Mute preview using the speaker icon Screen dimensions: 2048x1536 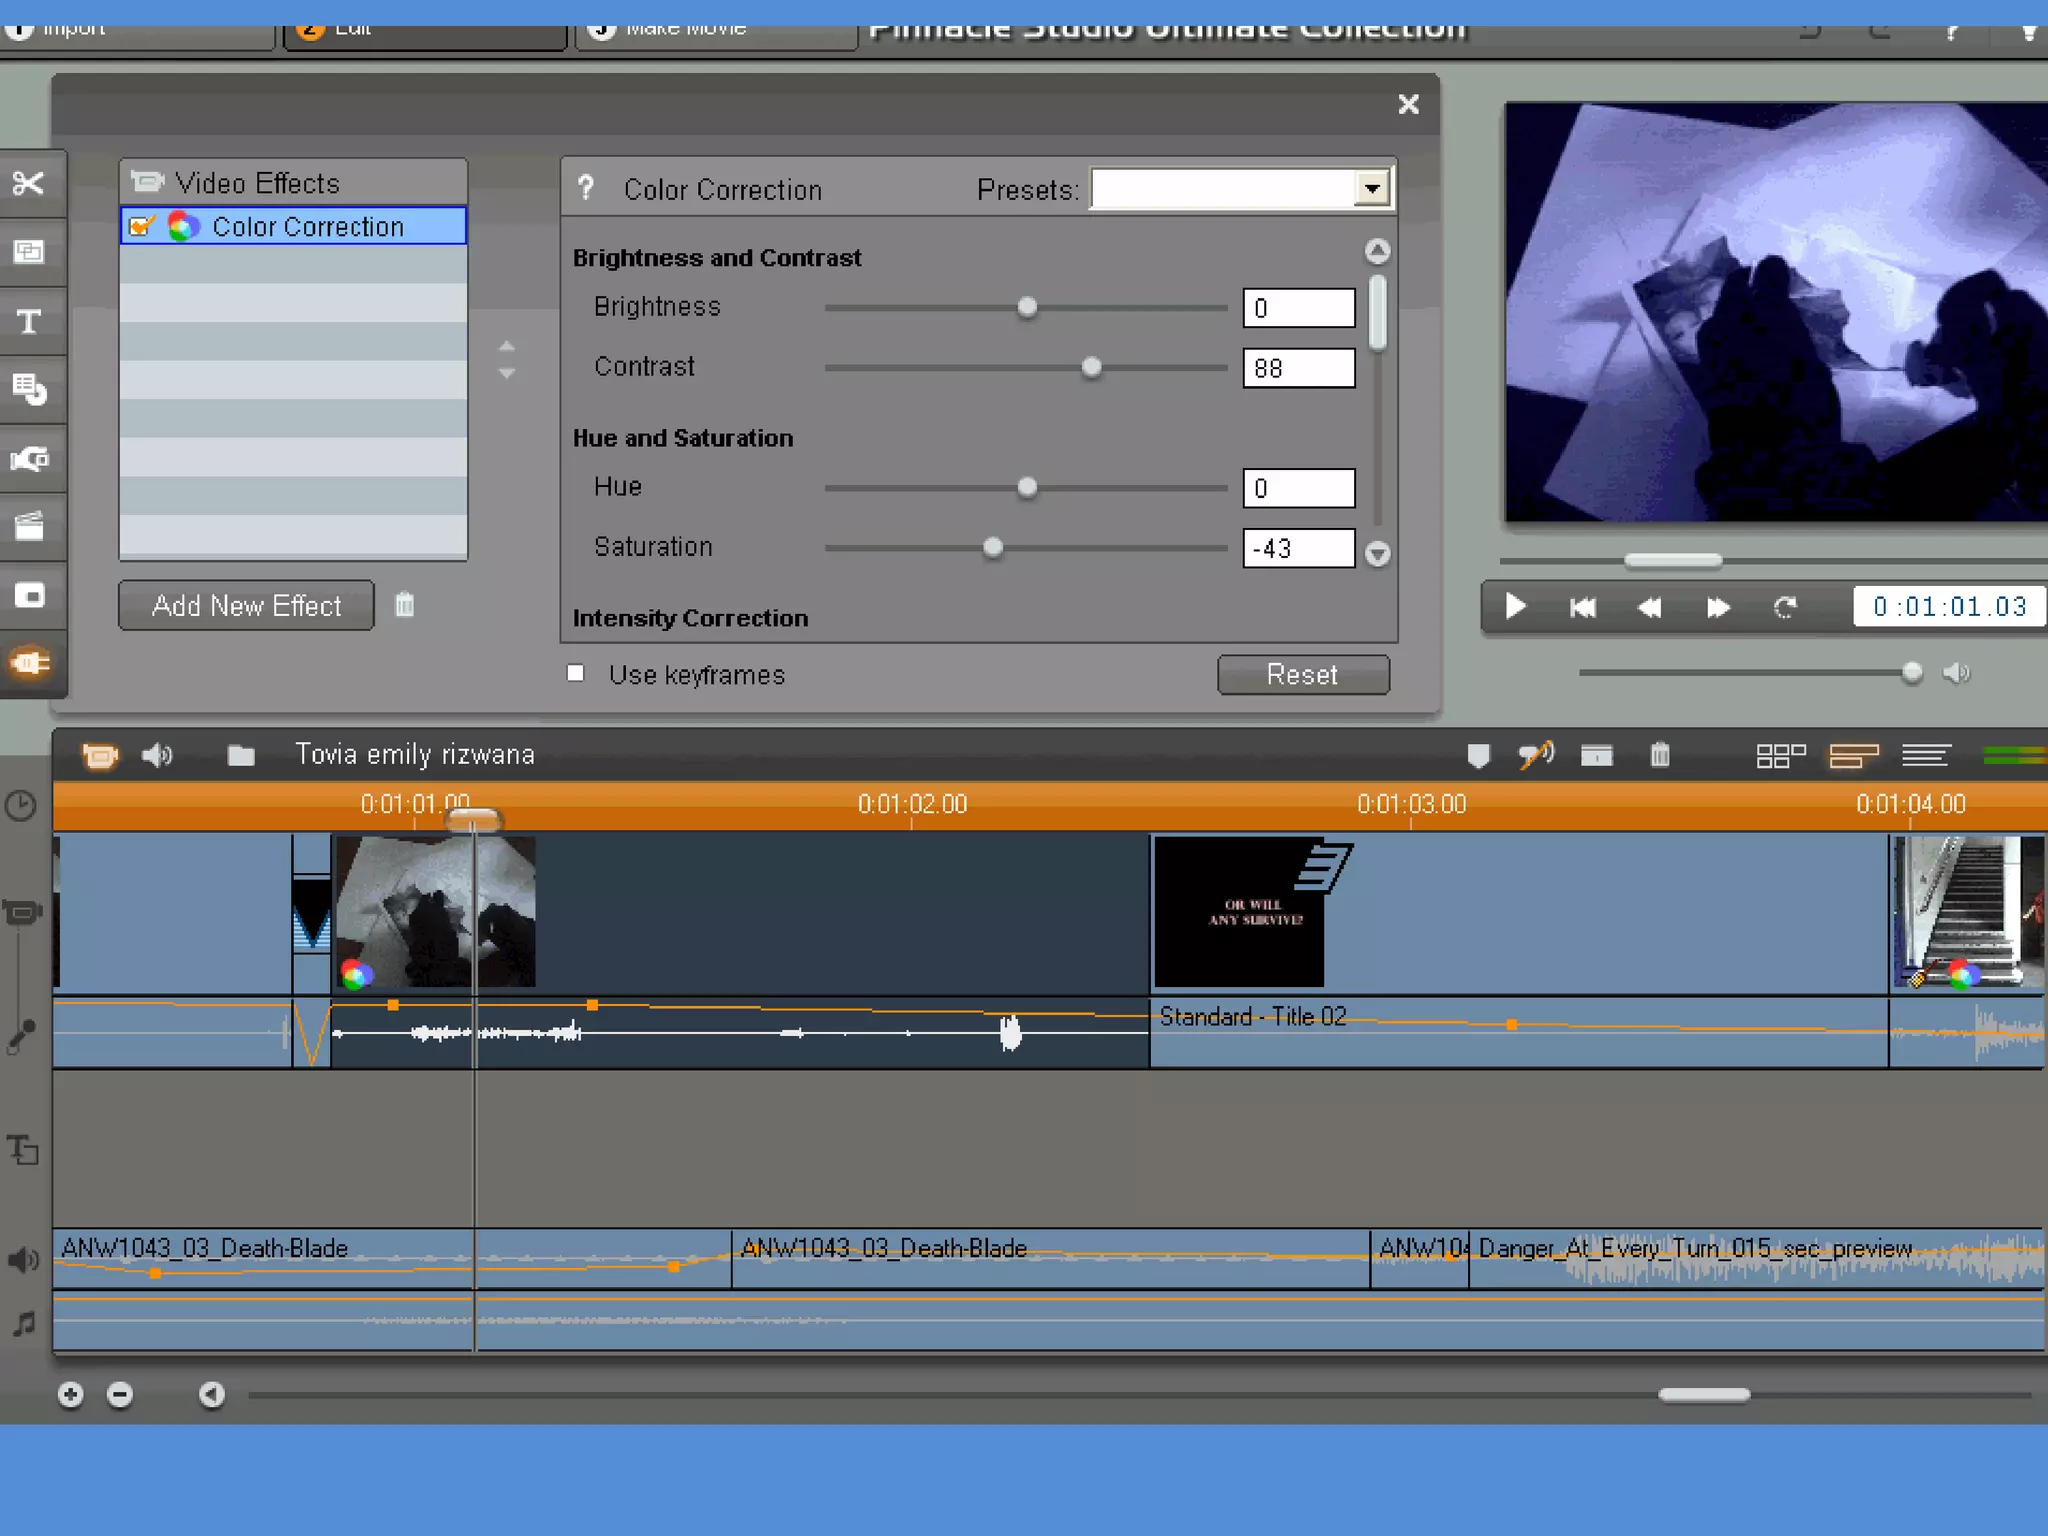point(1957,673)
